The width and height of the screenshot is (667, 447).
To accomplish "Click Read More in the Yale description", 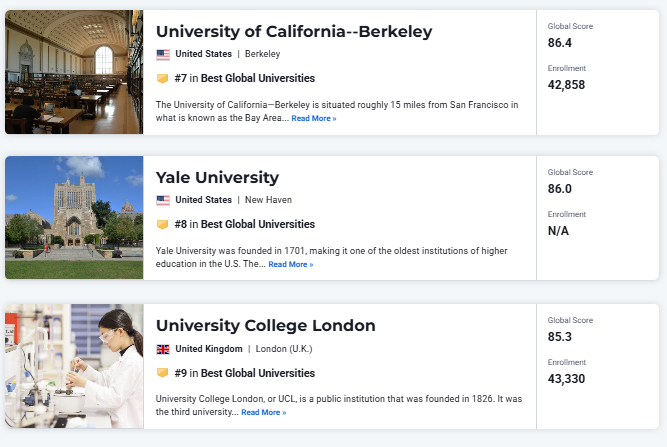I will 291,265.
